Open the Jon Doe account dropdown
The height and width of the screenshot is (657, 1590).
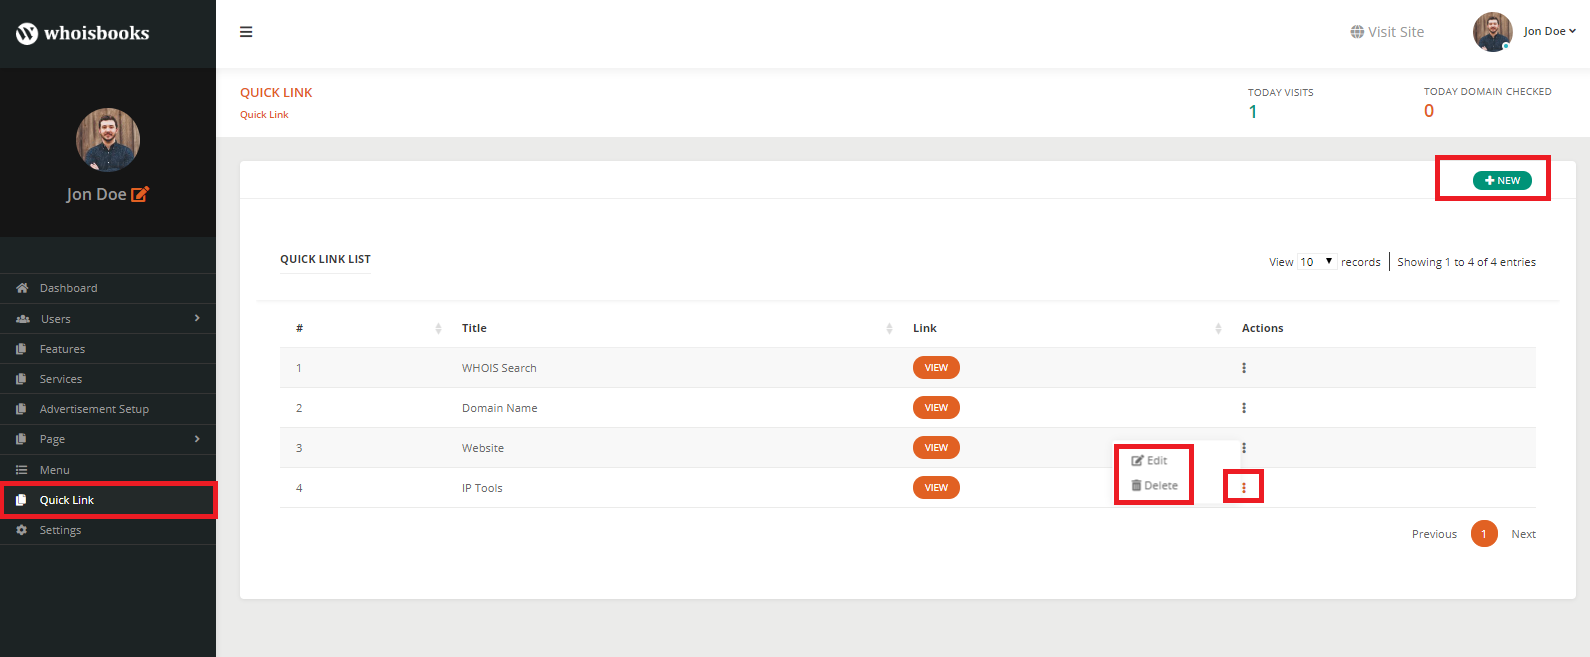coord(1548,31)
